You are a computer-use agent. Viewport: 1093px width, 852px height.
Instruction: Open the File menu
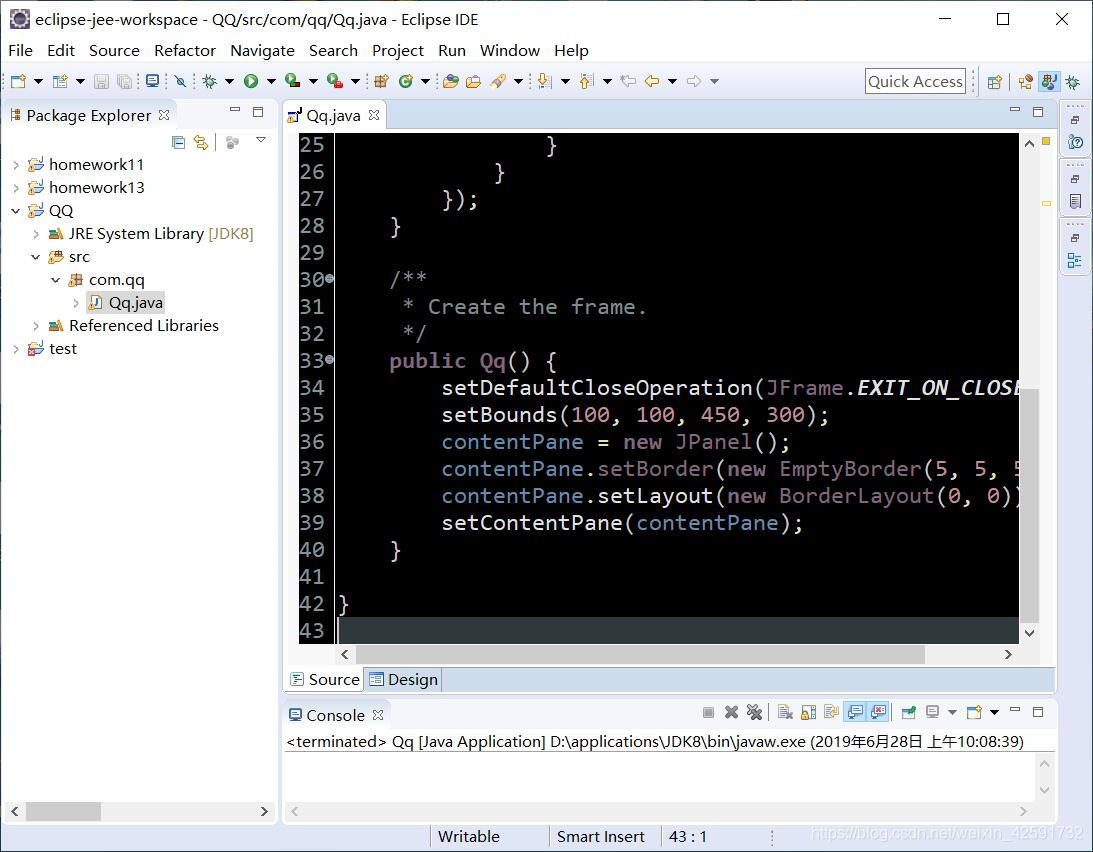(x=20, y=51)
